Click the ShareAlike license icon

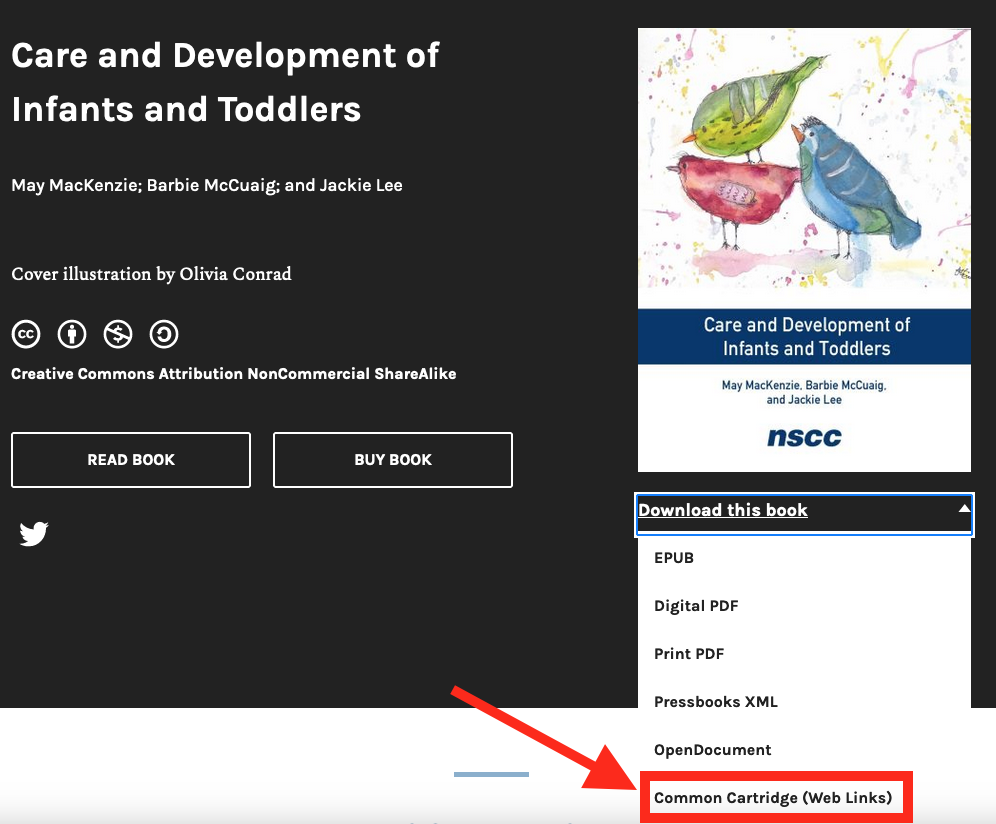164,334
